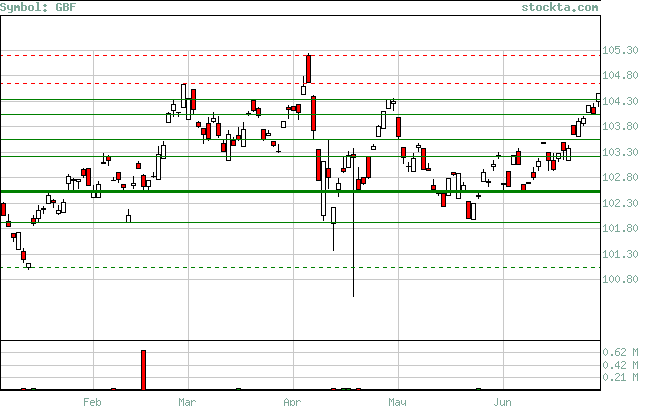The width and height of the screenshot is (655, 406).
Task: Click the Jun month label
Action: point(502,402)
